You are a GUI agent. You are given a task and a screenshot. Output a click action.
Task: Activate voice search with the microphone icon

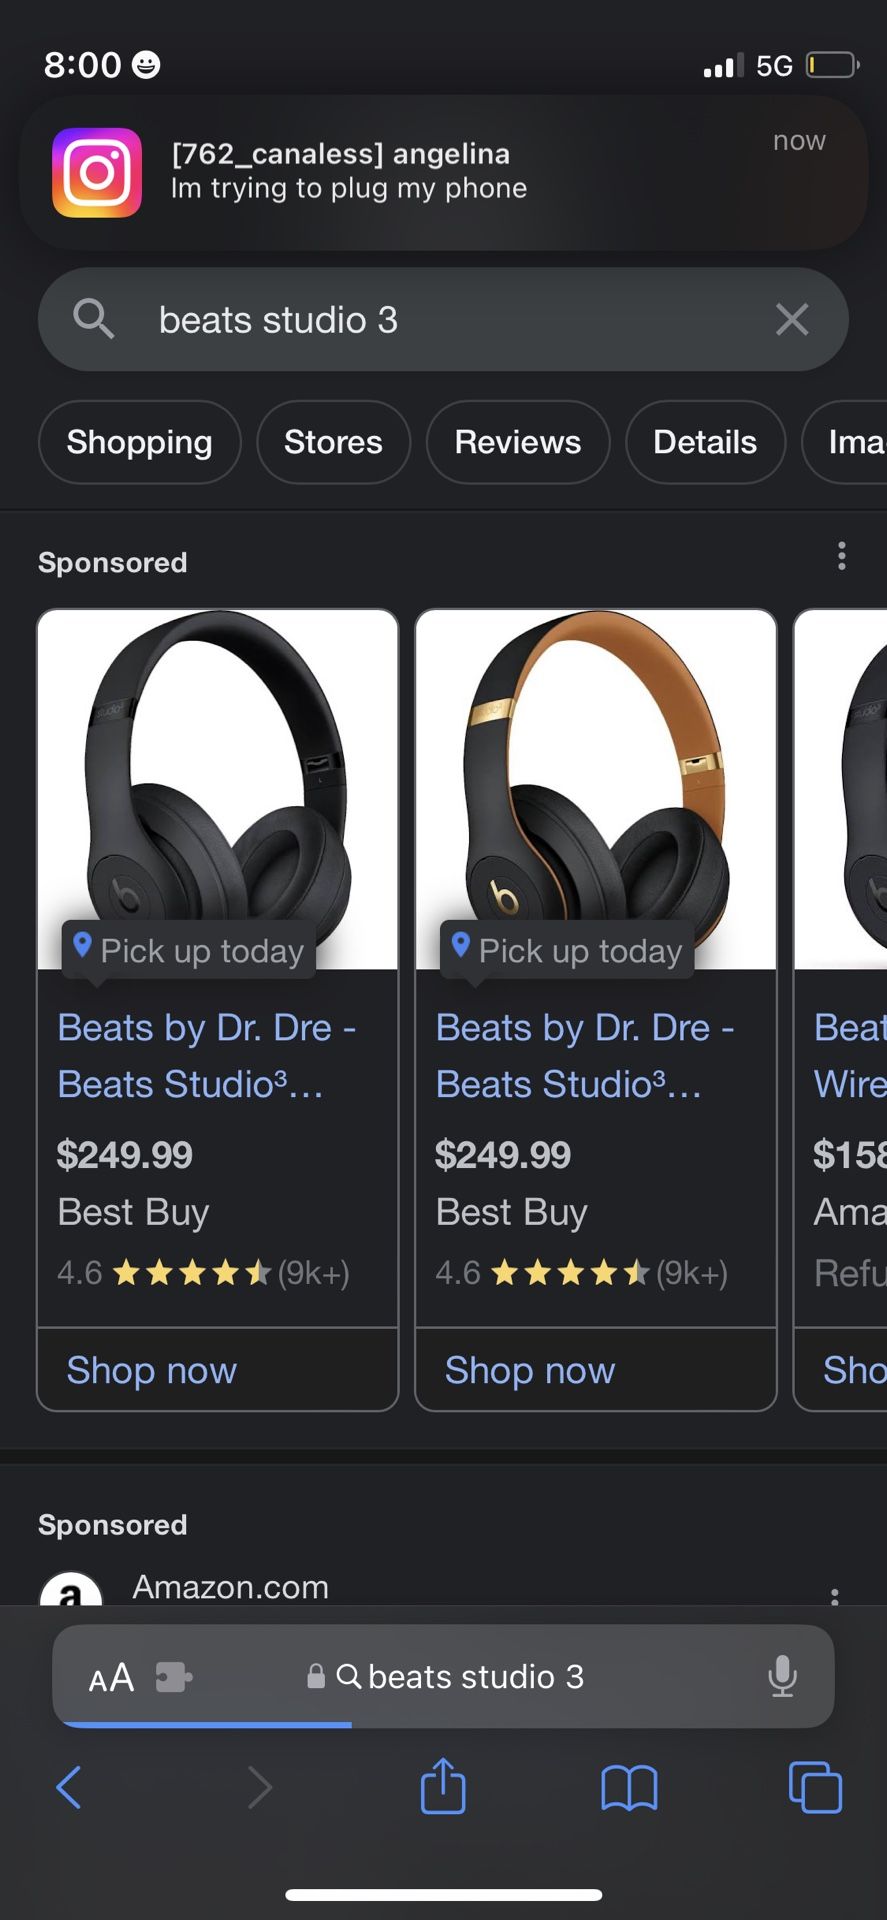783,1677
